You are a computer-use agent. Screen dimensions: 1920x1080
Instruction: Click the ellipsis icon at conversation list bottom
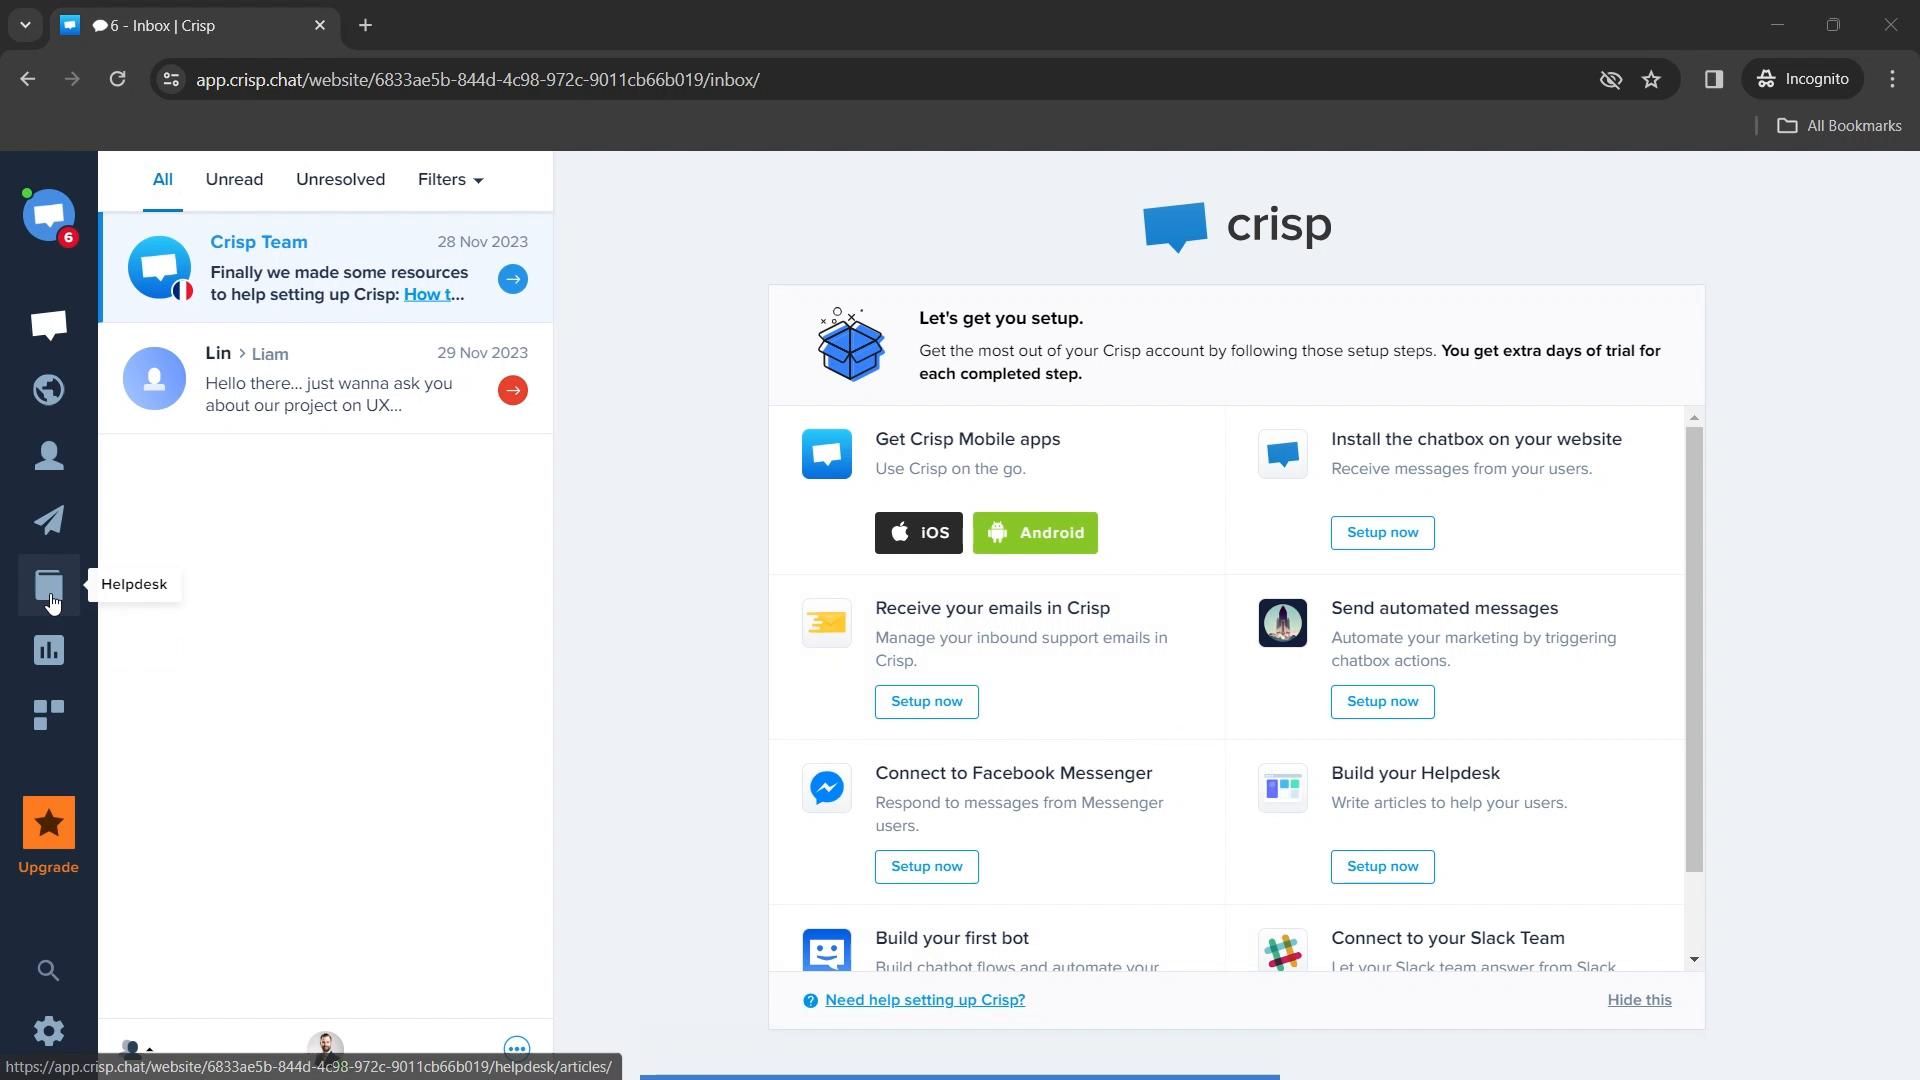point(517,1047)
